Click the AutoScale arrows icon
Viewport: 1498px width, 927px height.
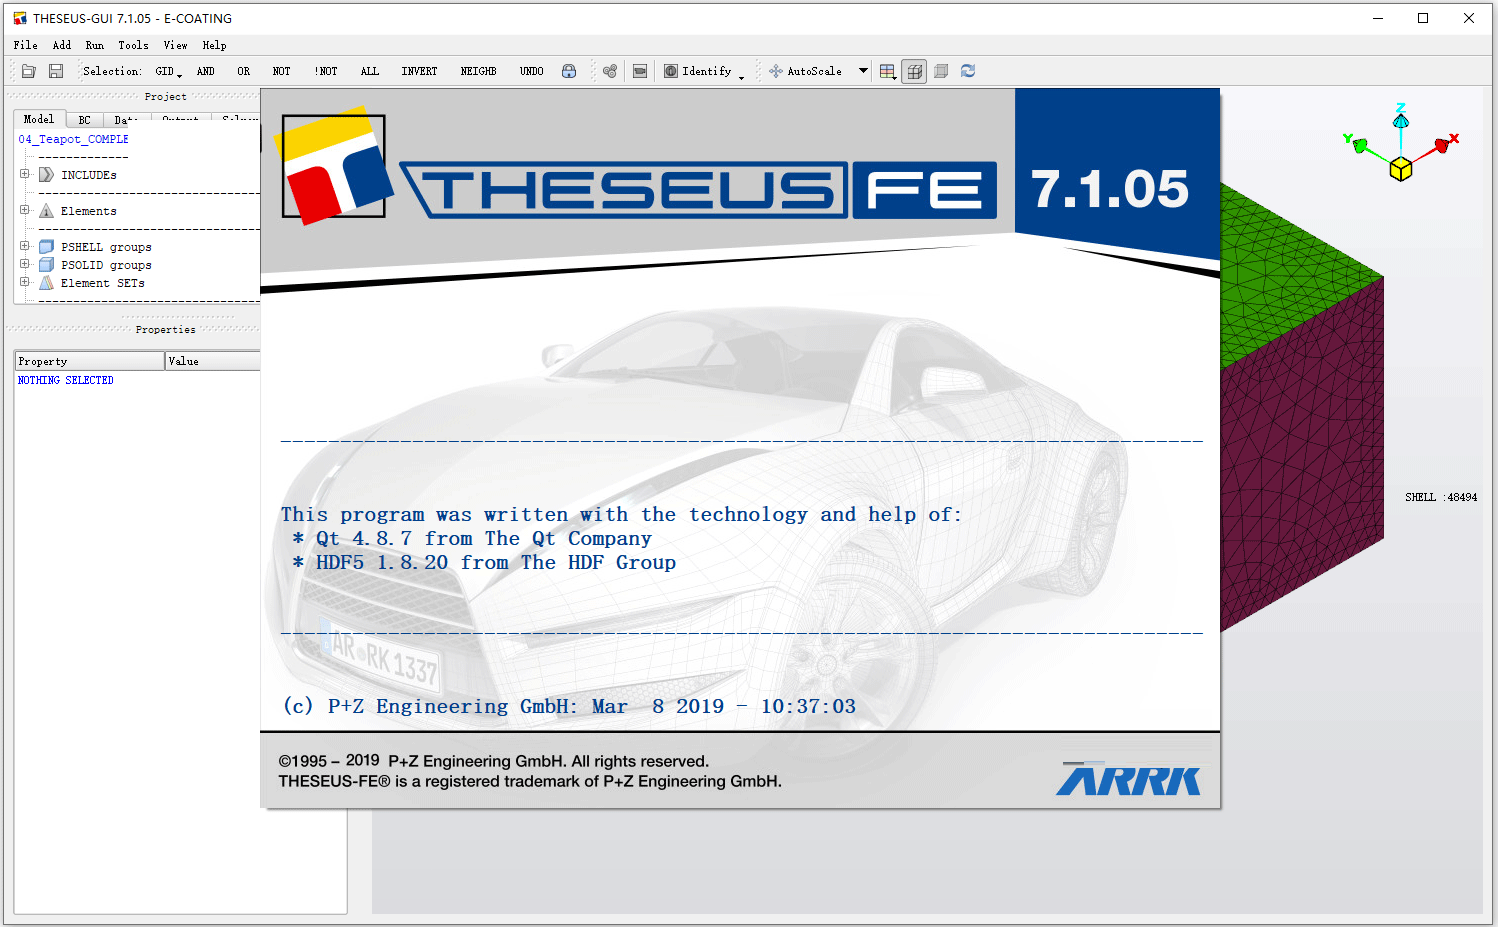tap(776, 71)
